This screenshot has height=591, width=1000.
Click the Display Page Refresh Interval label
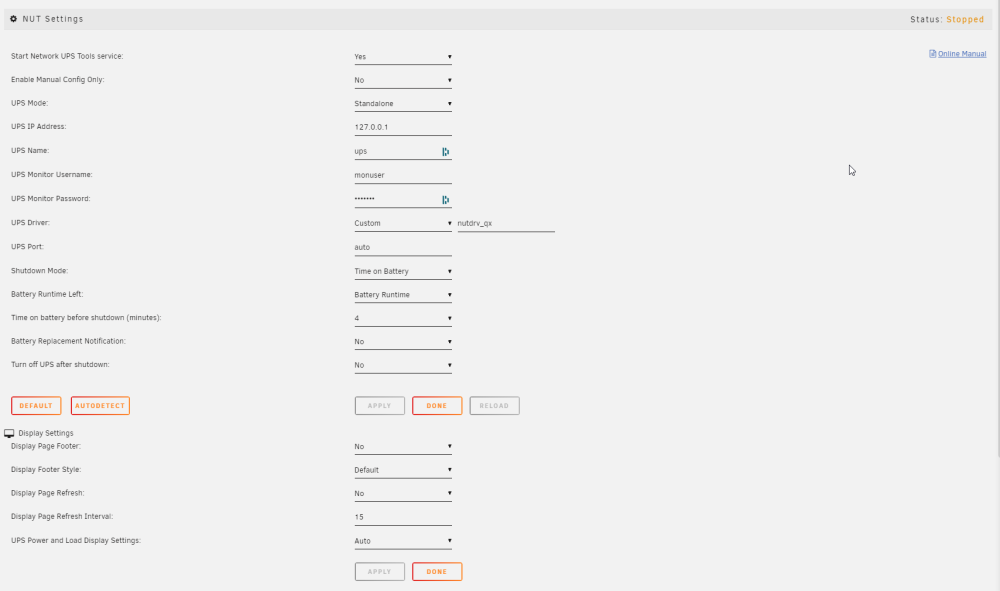click(62, 517)
